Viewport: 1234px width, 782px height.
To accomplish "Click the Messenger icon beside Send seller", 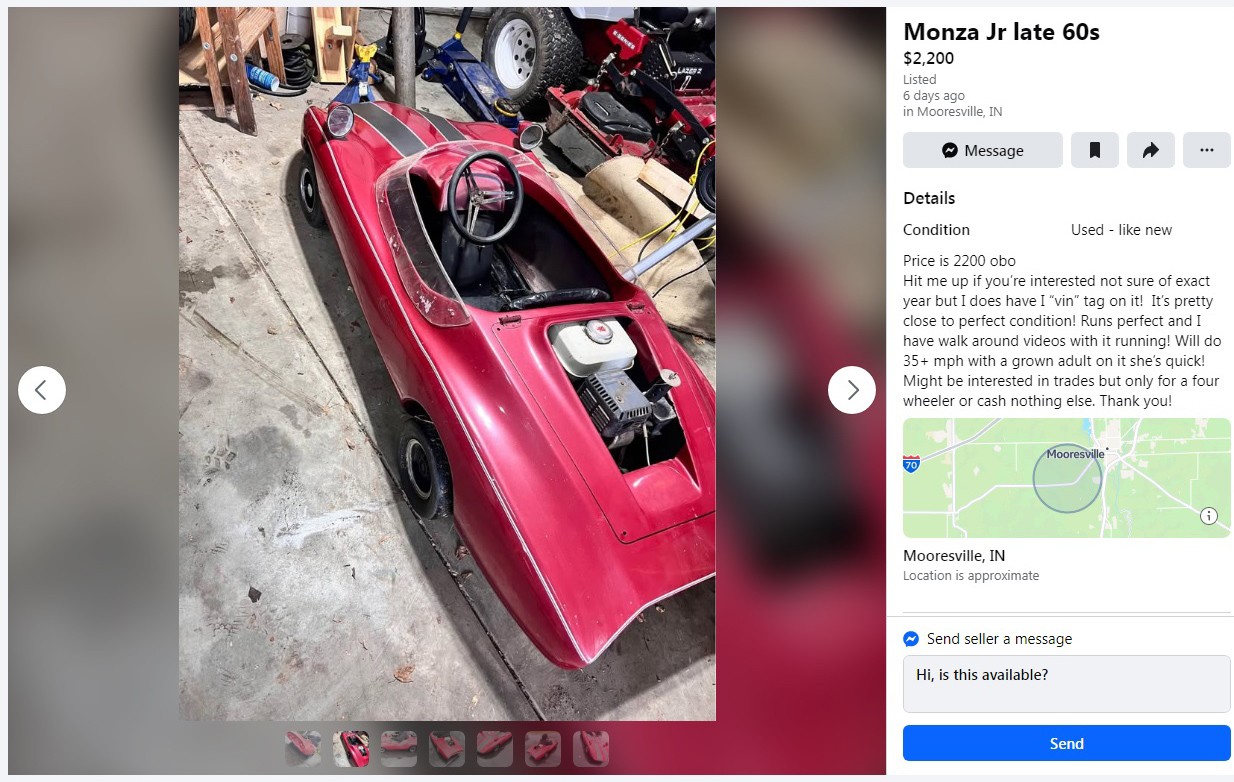I will pos(911,639).
